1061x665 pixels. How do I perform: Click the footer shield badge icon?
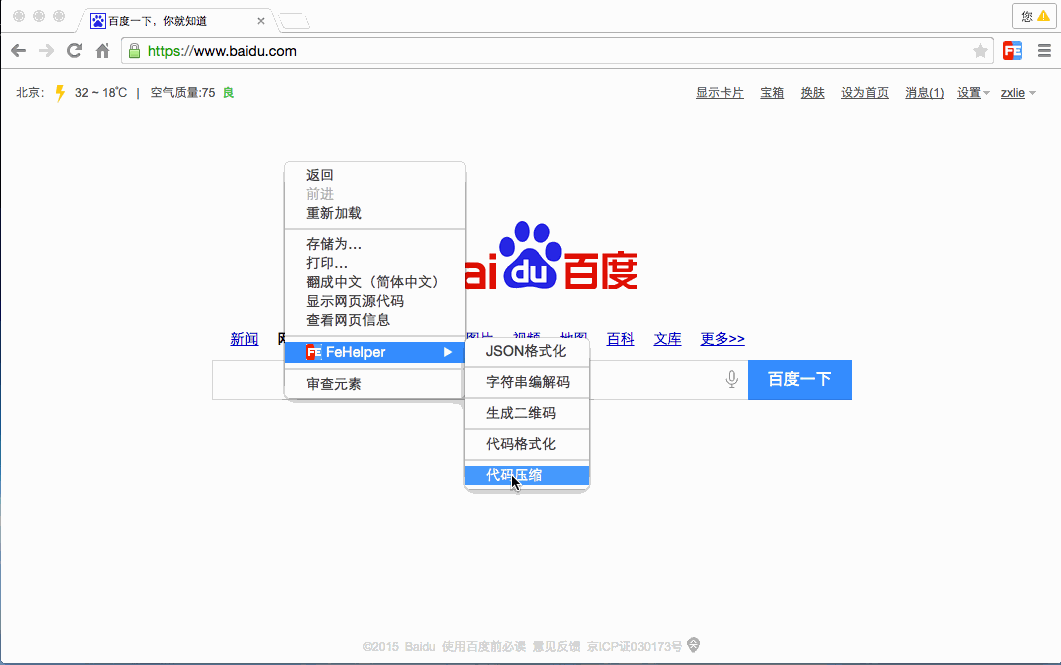pyautogui.click(x=694, y=645)
